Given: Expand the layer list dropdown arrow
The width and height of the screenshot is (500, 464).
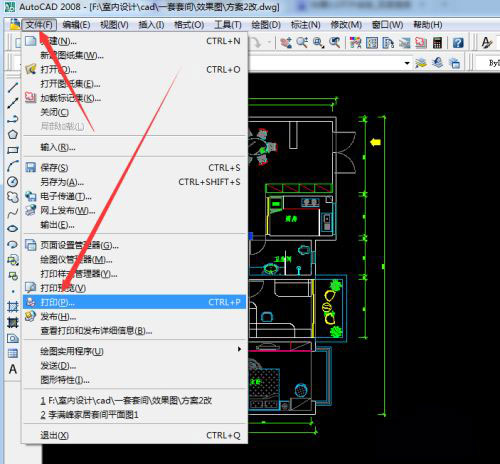Looking at the screenshot, I should (407, 63).
